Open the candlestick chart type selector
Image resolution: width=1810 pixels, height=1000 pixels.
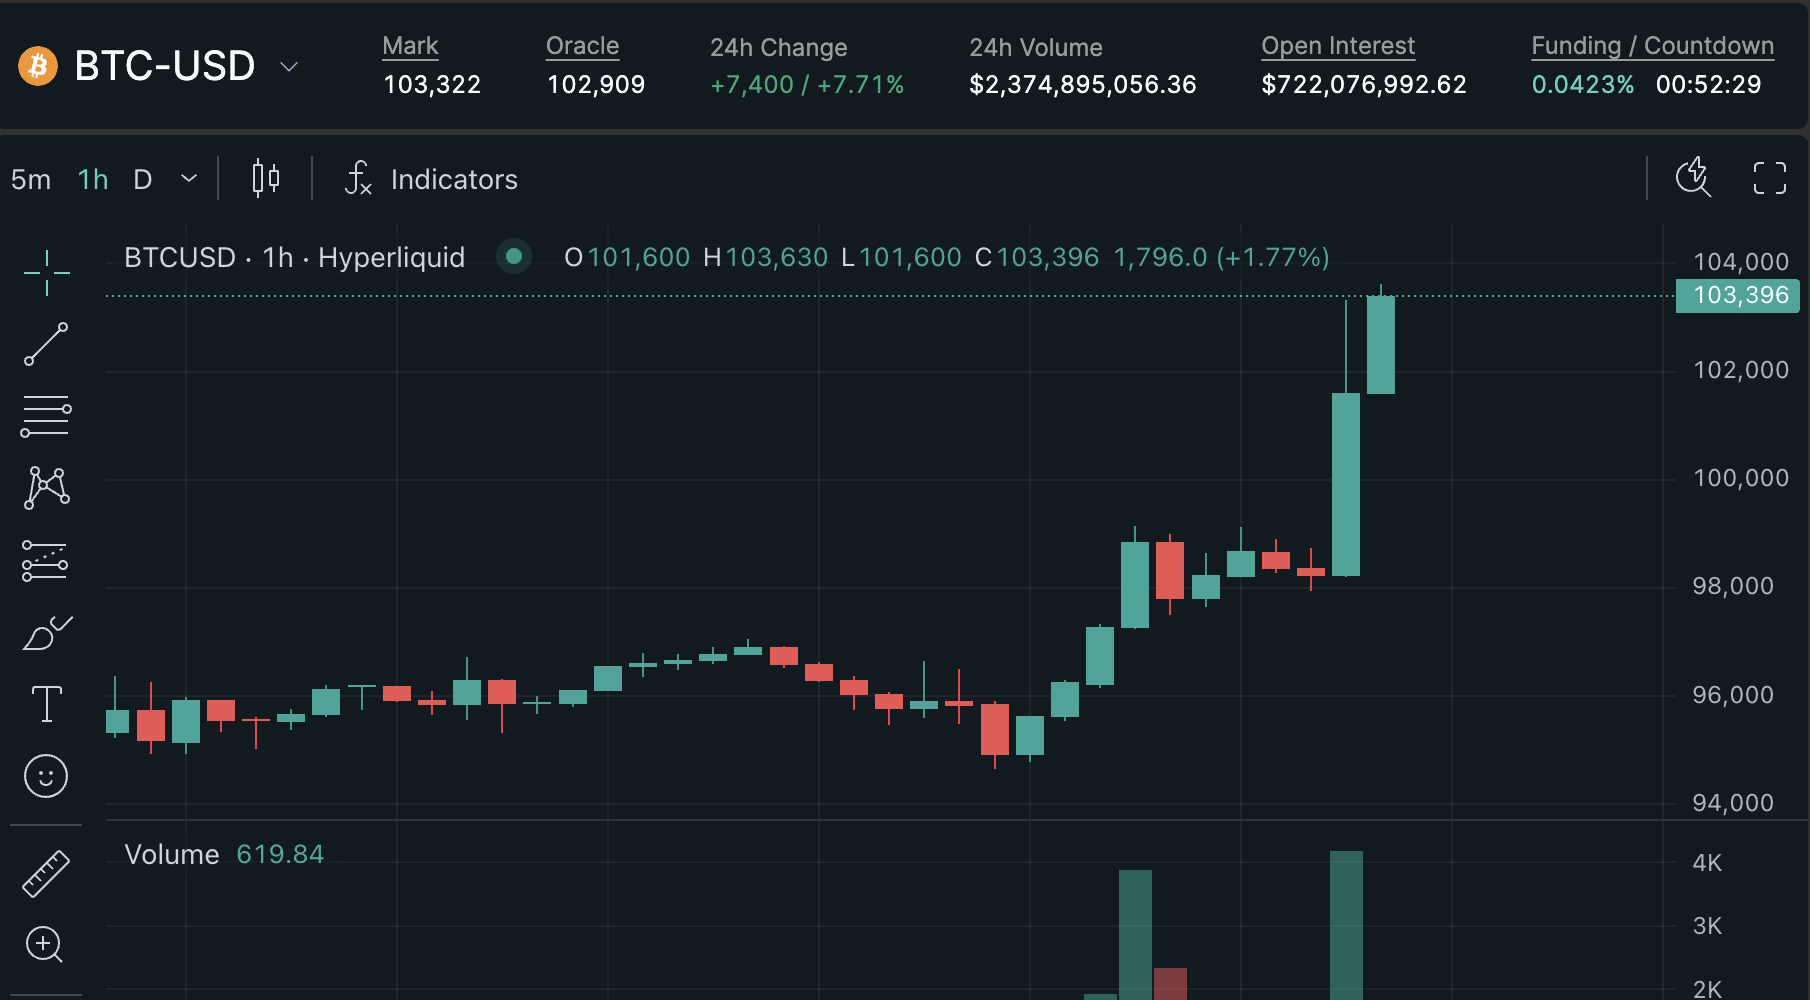point(265,179)
